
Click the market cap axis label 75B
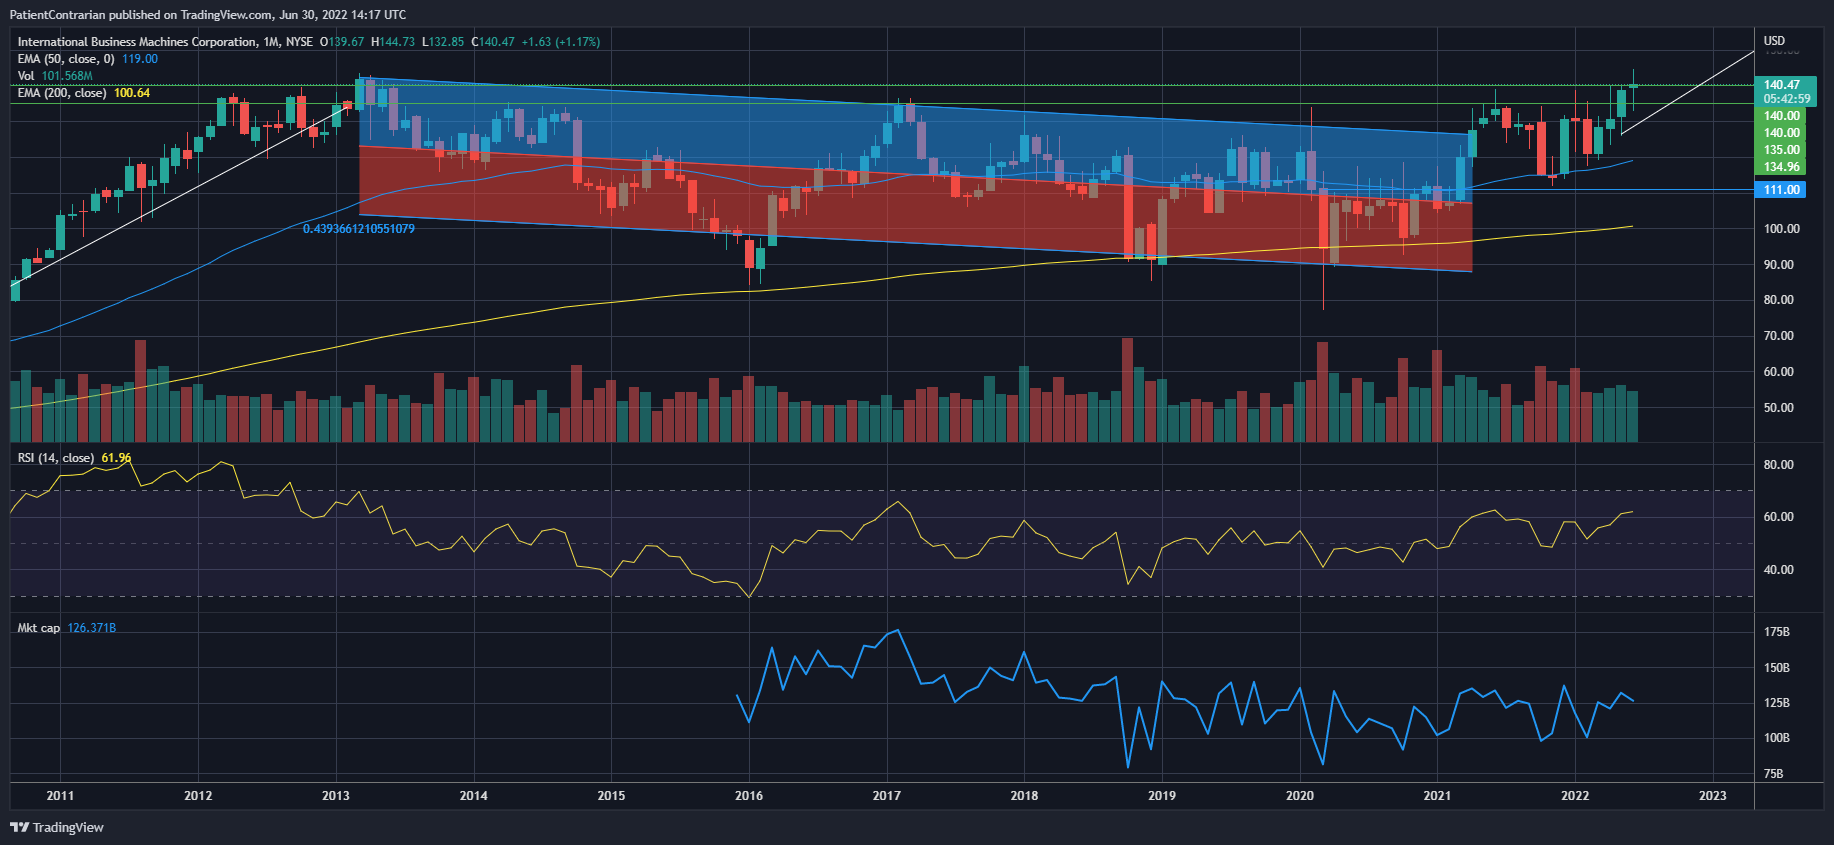click(1773, 774)
